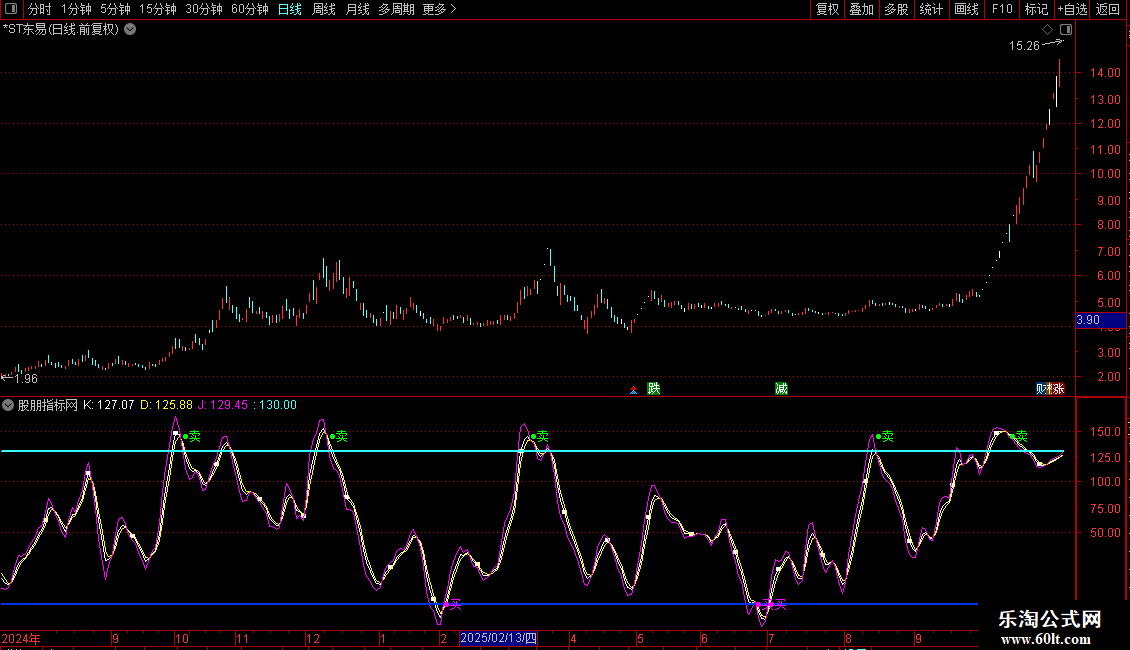
Task: Toggle the left sidebar panel icon
Action: coord(11,9)
